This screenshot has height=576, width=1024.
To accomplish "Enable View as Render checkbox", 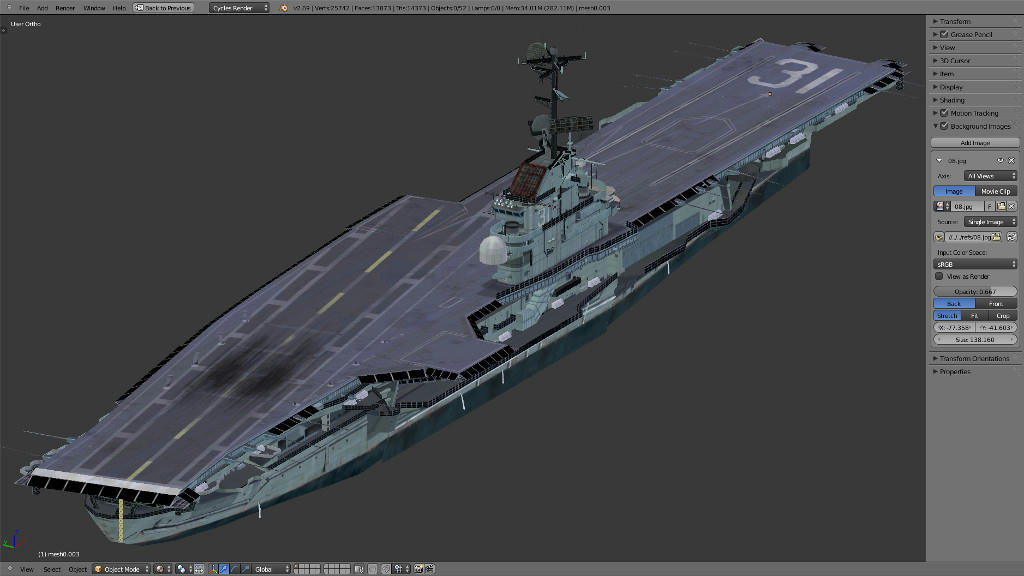I will click(x=939, y=276).
